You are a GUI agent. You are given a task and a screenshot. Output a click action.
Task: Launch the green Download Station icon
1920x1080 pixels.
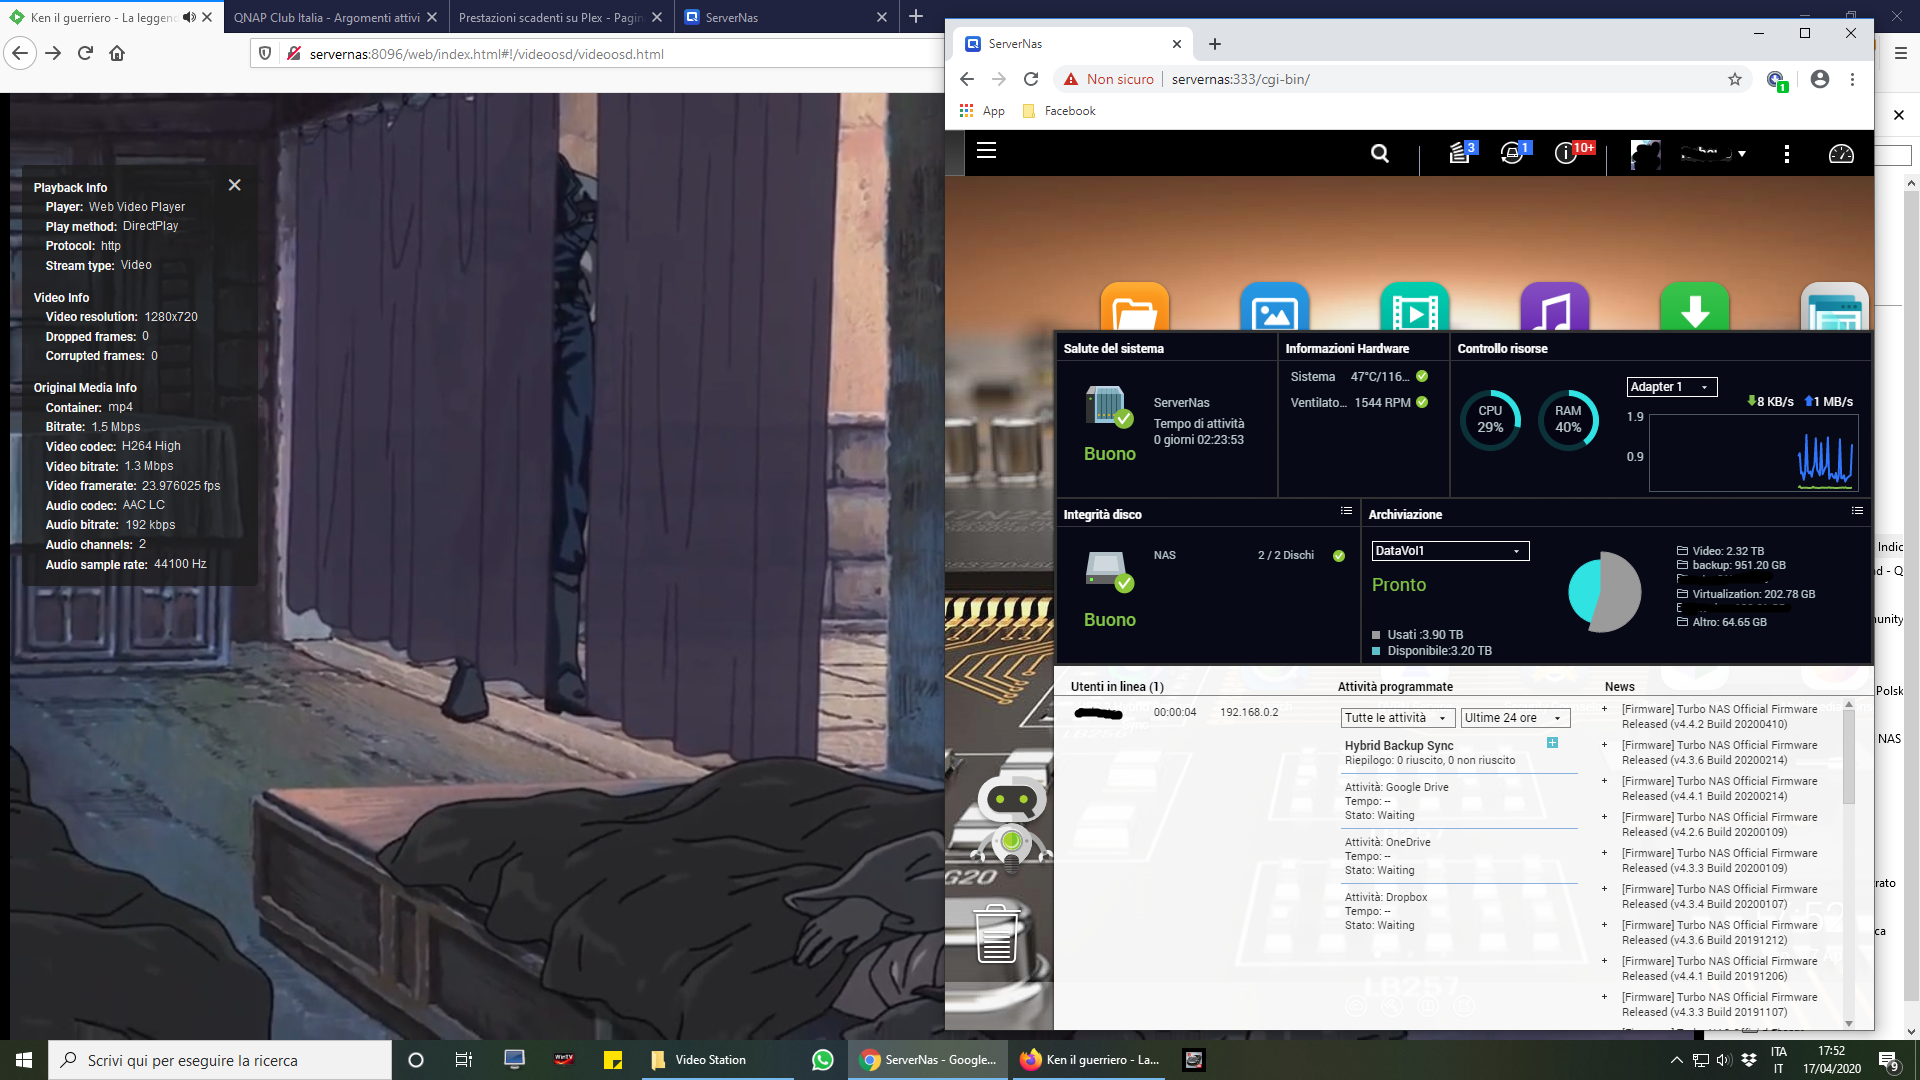[x=1694, y=308]
